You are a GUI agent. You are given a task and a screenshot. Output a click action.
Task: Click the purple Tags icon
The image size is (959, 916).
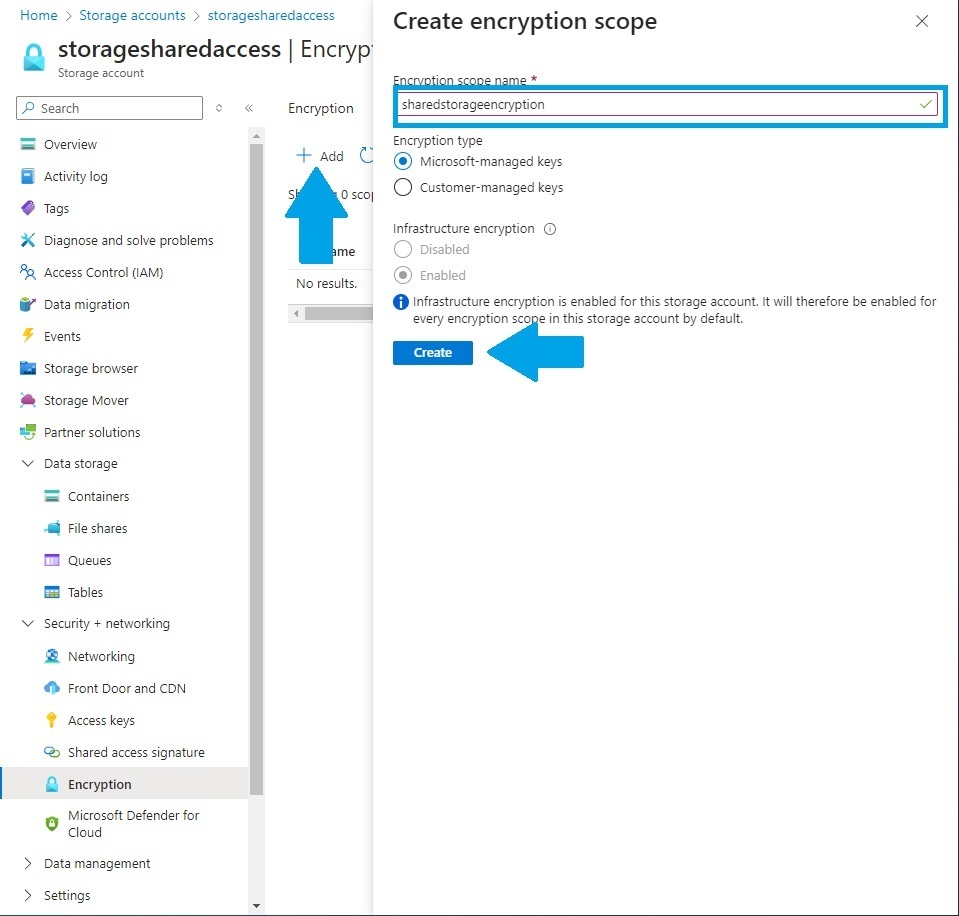click(28, 208)
